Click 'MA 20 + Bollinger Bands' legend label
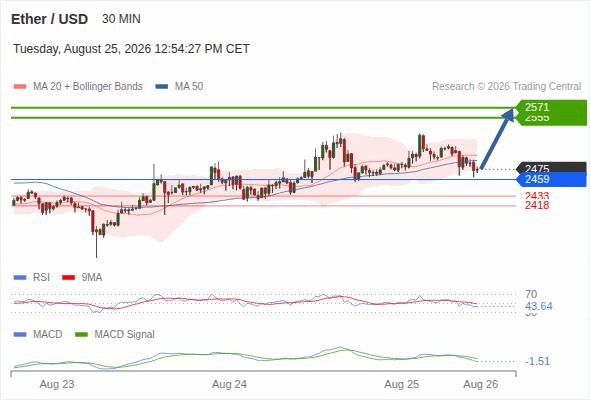This screenshot has width=590, height=400. (x=88, y=87)
